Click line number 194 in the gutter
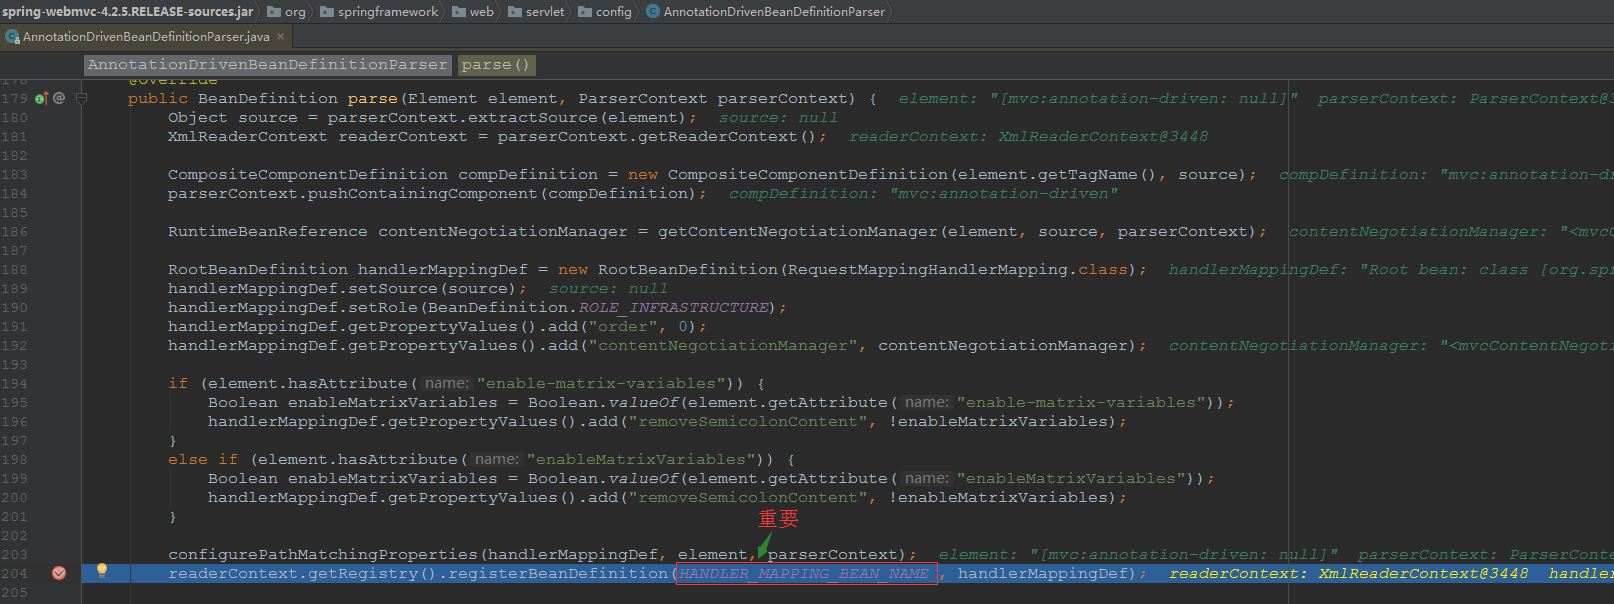Image resolution: width=1614 pixels, height=604 pixels. (x=15, y=384)
